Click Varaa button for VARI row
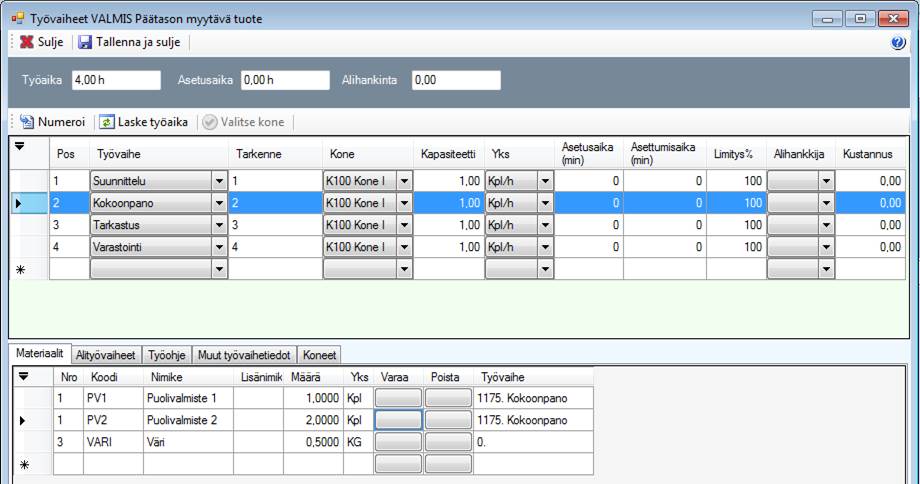Viewport: 920px width, 484px height. point(398,442)
